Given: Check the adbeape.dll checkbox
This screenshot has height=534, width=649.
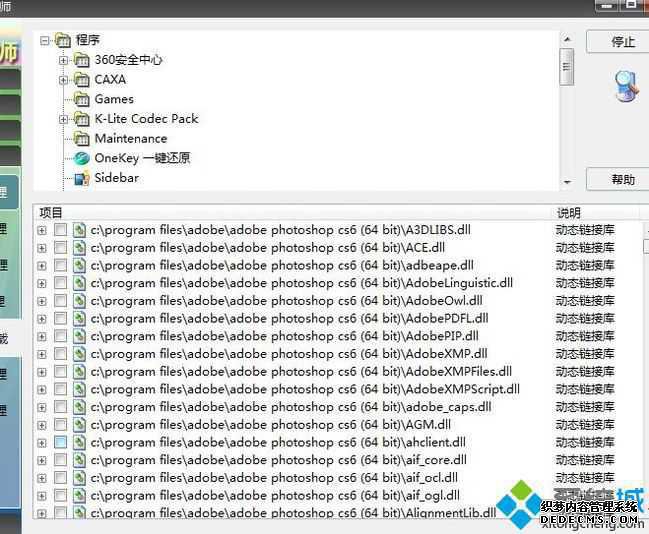Looking at the screenshot, I should pyautogui.click(x=60, y=265).
